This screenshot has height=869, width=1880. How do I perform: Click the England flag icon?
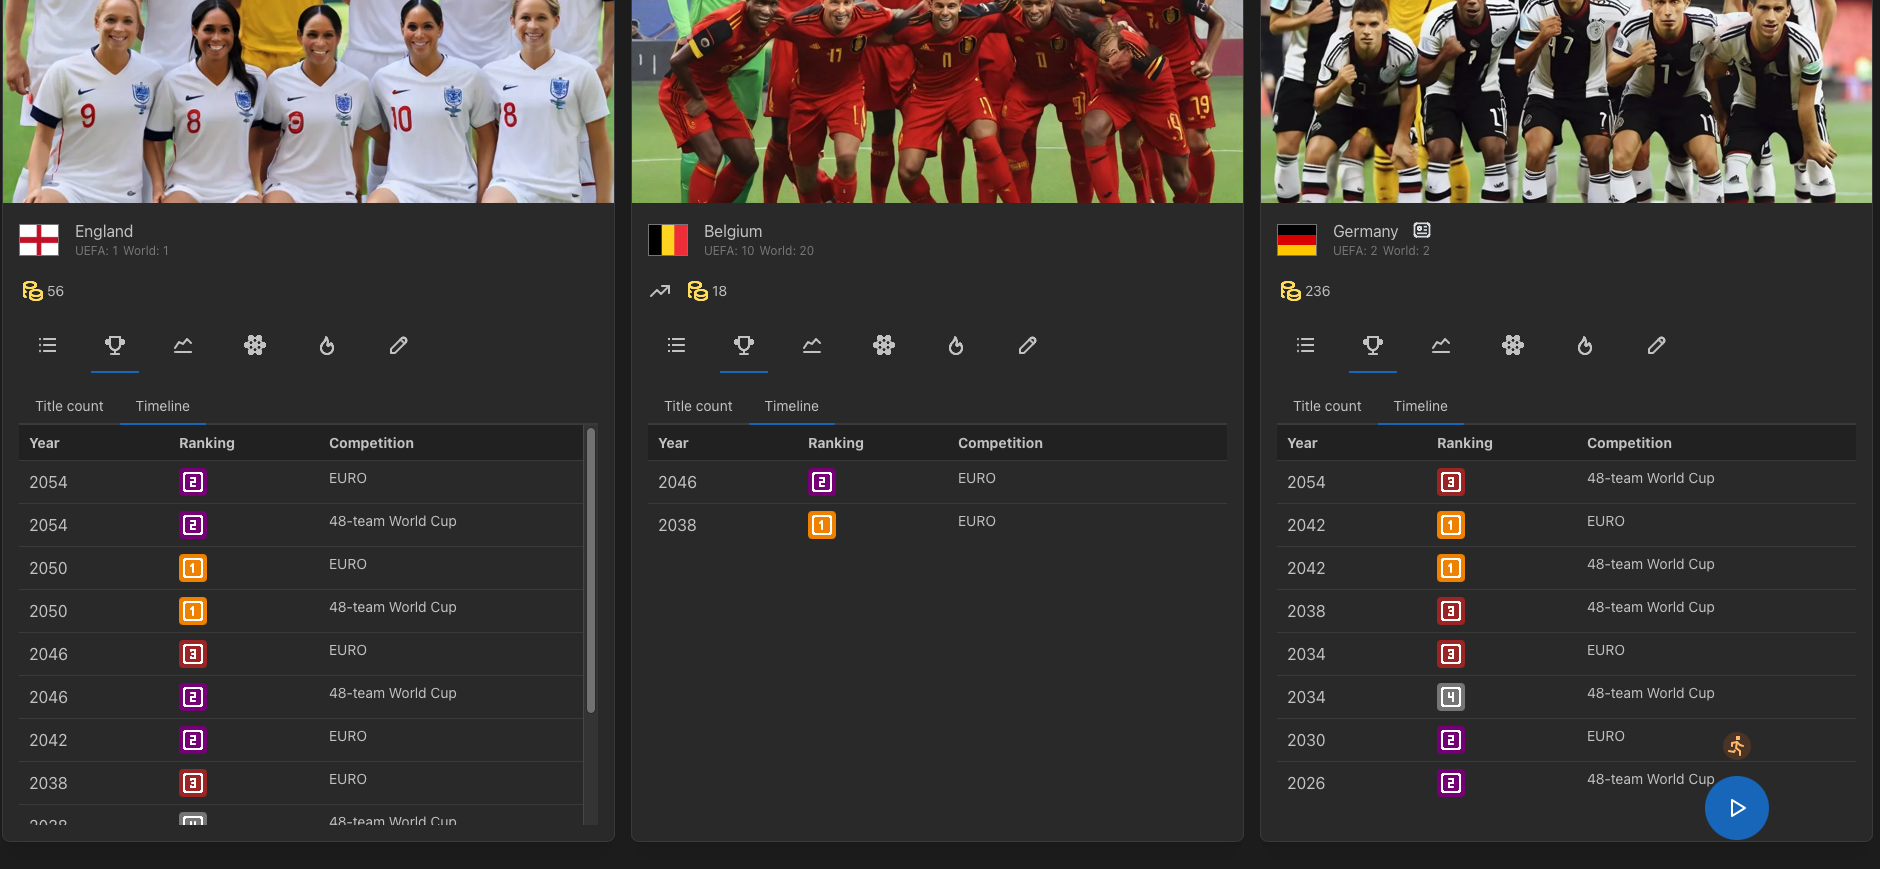click(39, 240)
